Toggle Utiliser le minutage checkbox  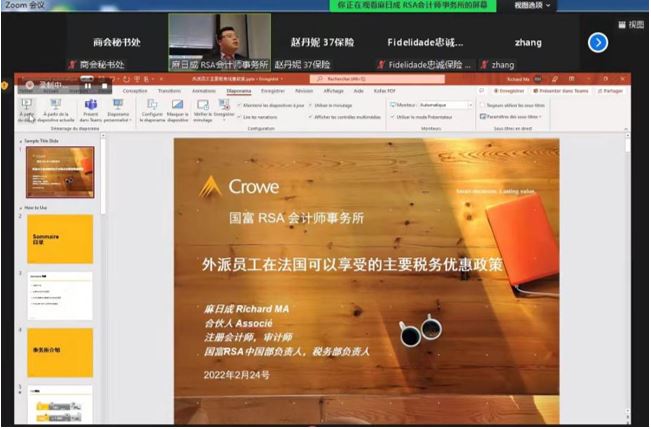click(x=313, y=104)
